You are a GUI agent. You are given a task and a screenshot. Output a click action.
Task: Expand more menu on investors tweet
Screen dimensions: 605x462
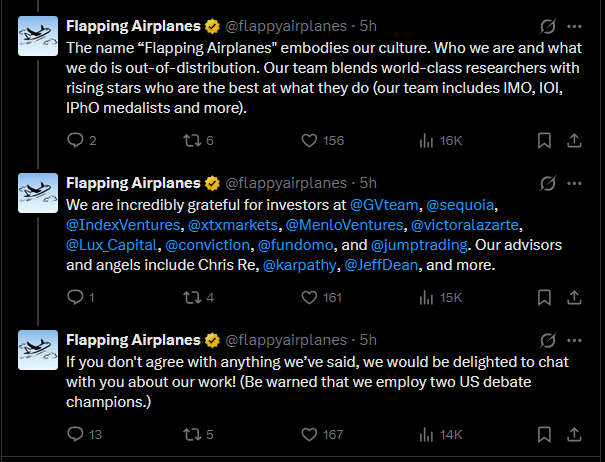pos(574,183)
